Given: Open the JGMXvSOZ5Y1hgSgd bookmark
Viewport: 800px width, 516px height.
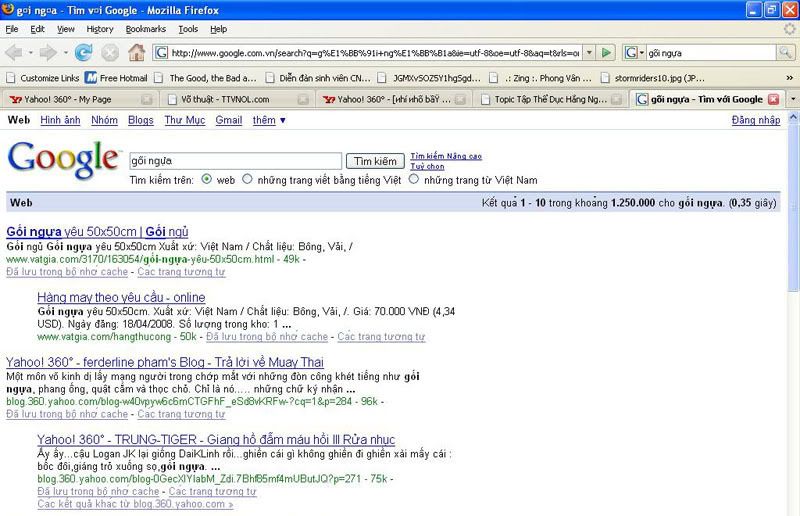Looking at the screenshot, I should pyautogui.click(x=429, y=78).
